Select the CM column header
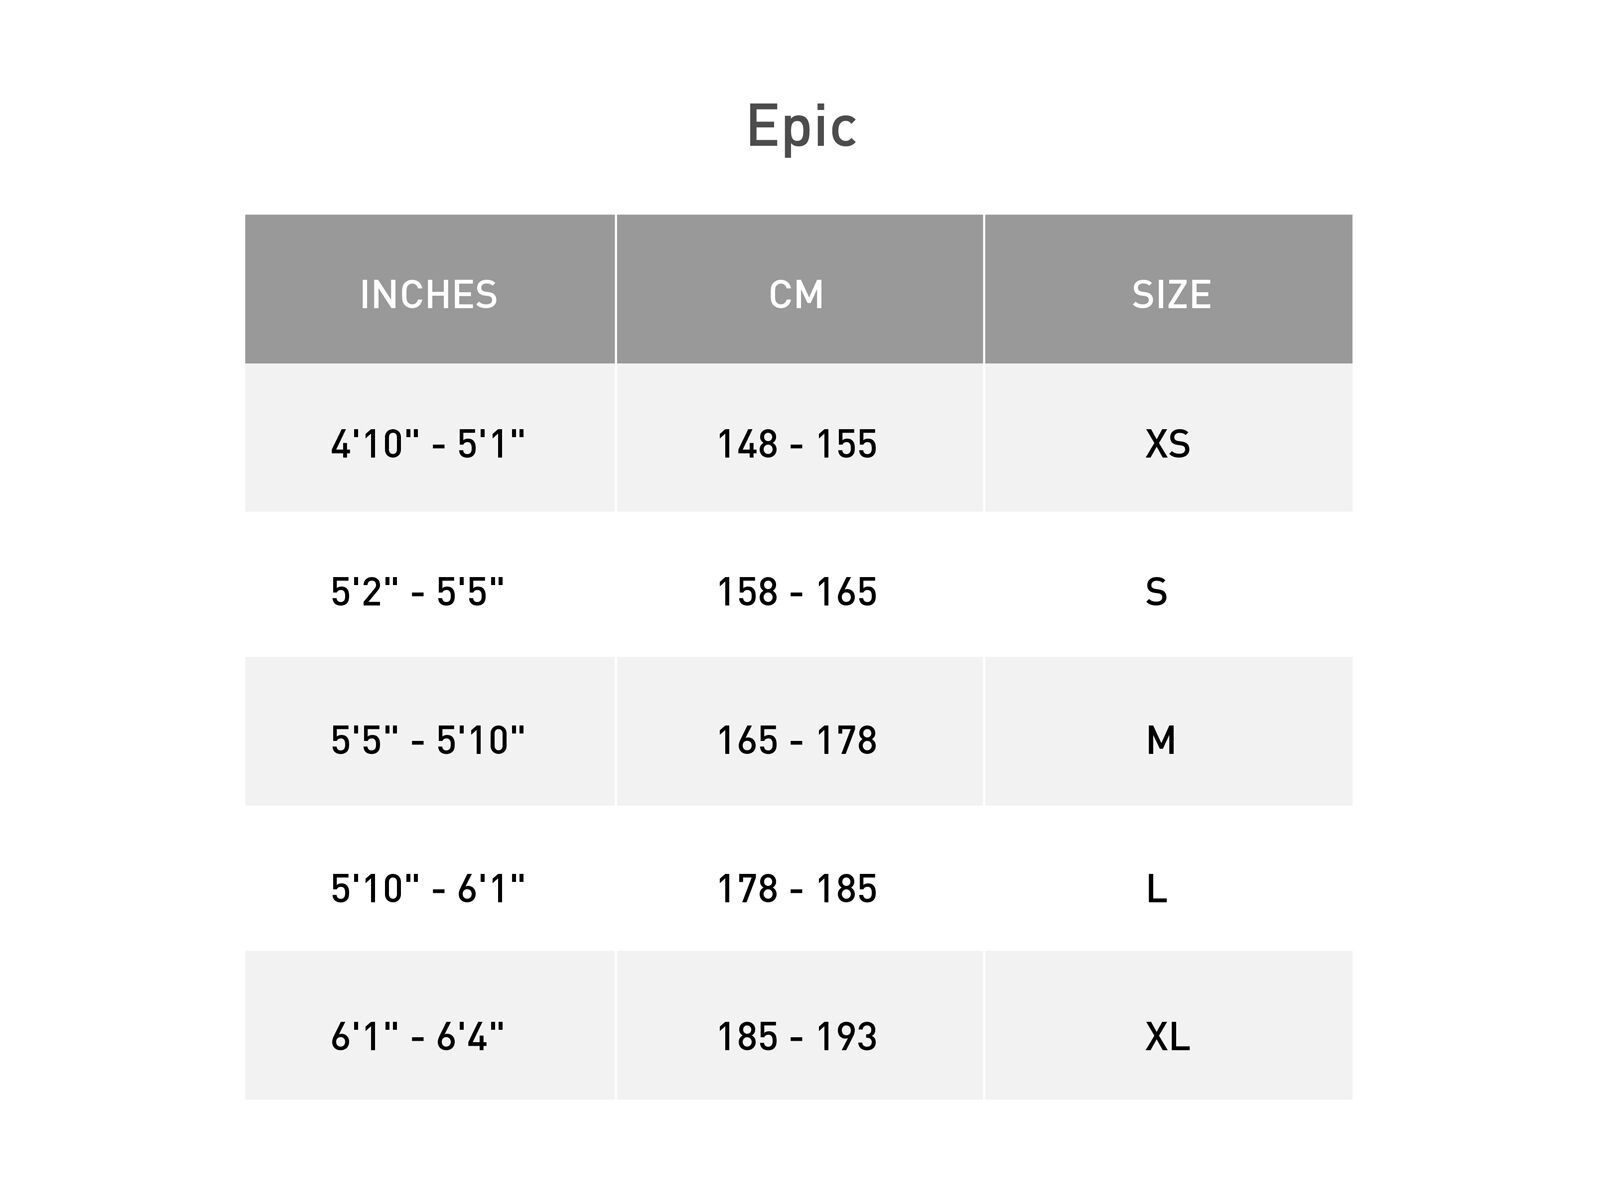This screenshot has height=1200, width=1600. pyautogui.click(x=797, y=294)
